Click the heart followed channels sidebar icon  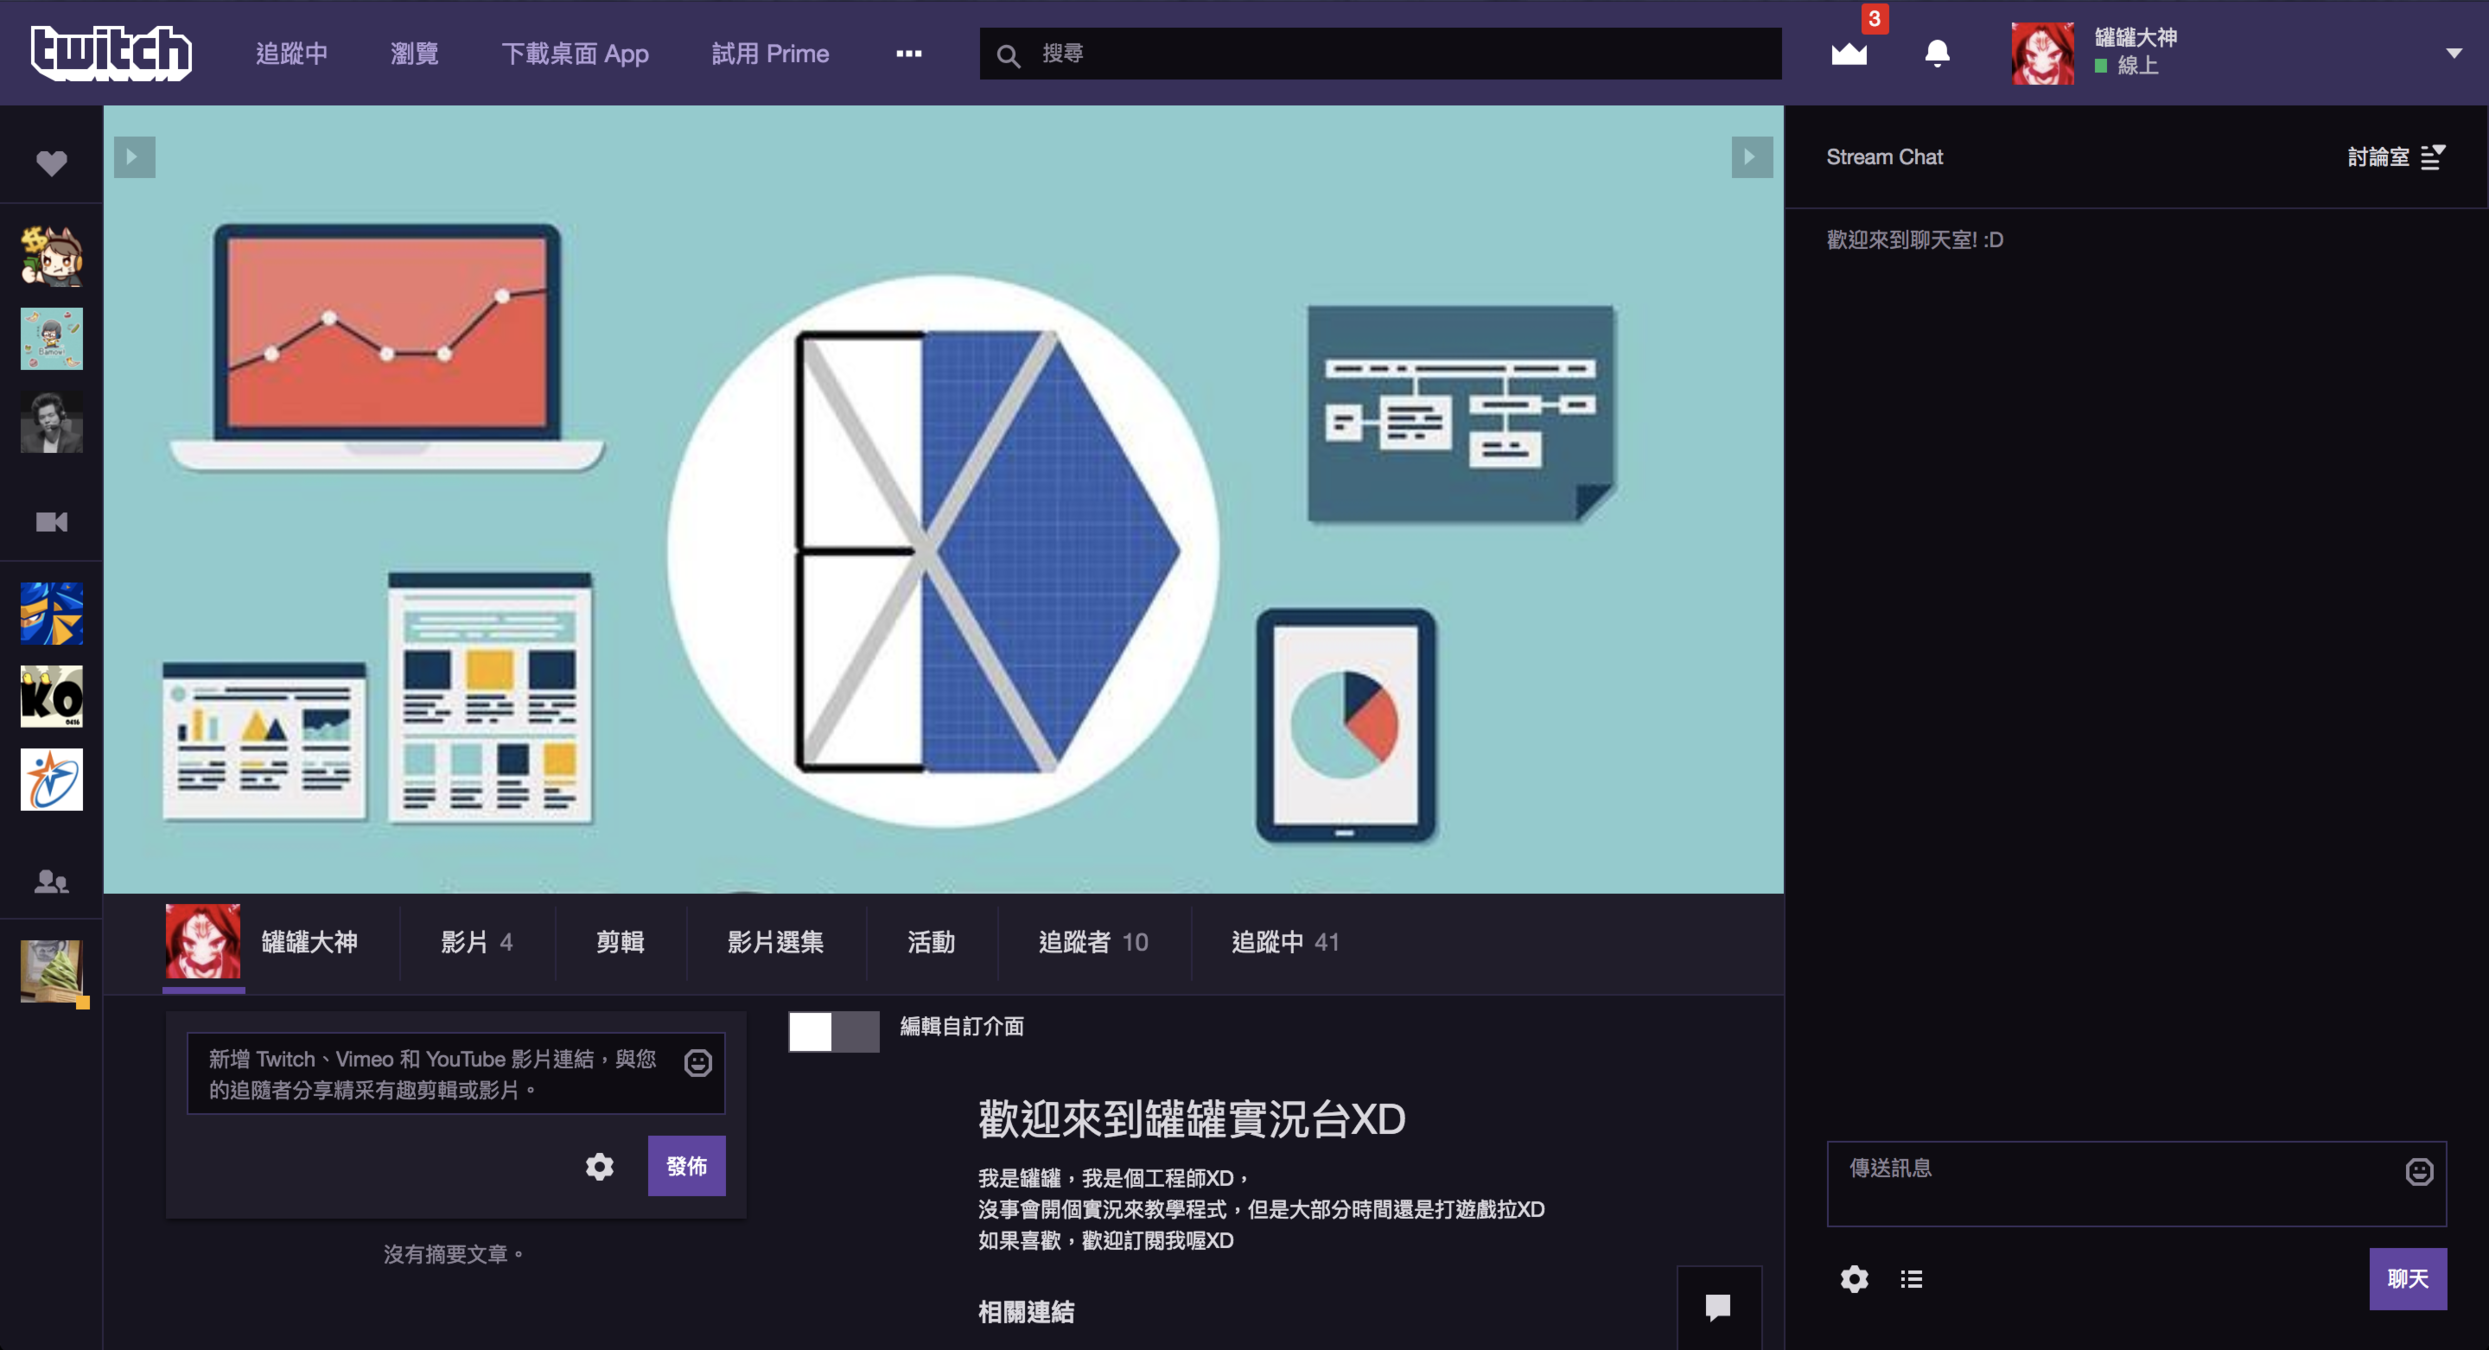51,162
